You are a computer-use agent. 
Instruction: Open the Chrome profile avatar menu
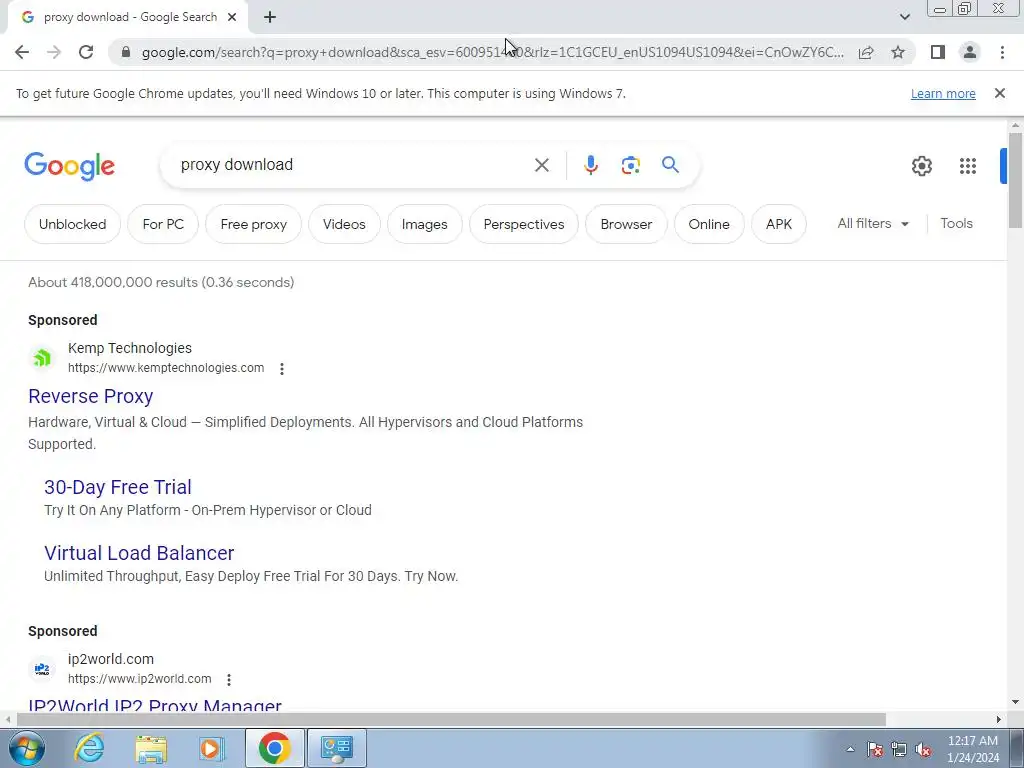point(970,52)
